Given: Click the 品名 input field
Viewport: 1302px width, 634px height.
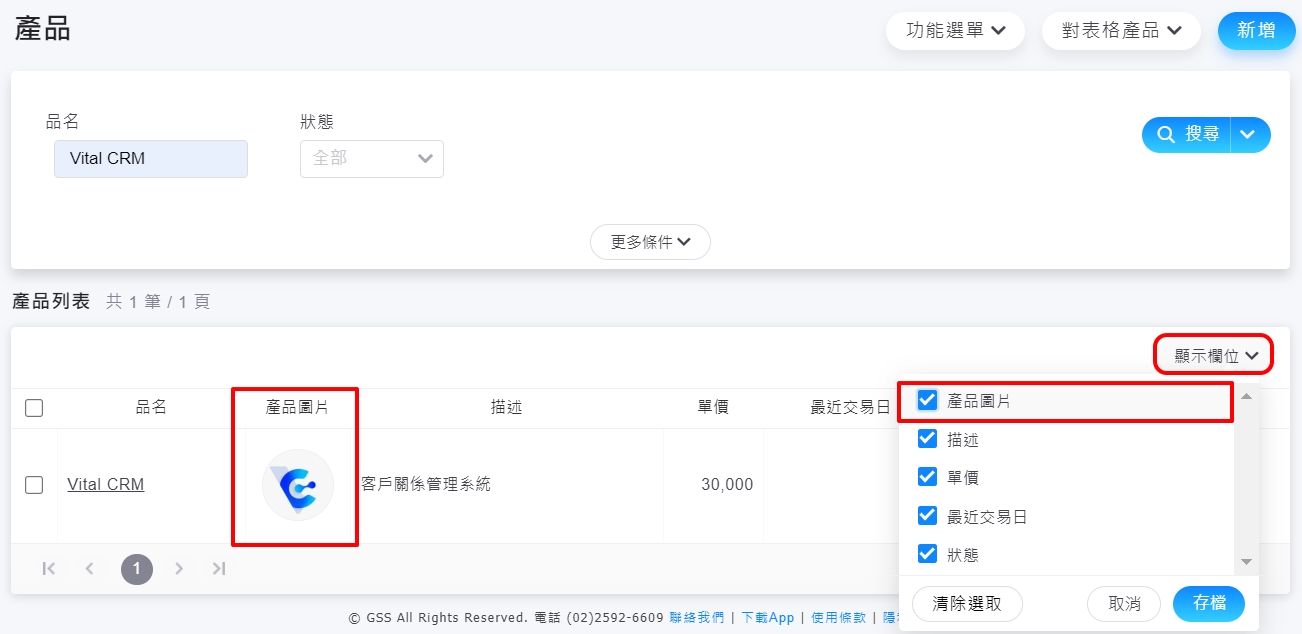Looking at the screenshot, I should coord(151,159).
